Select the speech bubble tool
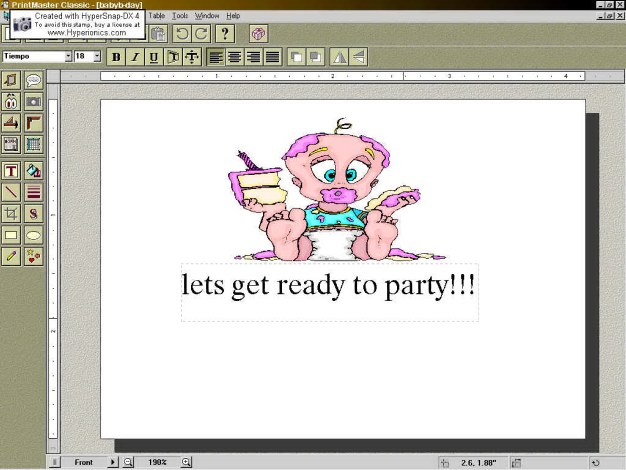 pyautogui.click(x=34, y=80)
